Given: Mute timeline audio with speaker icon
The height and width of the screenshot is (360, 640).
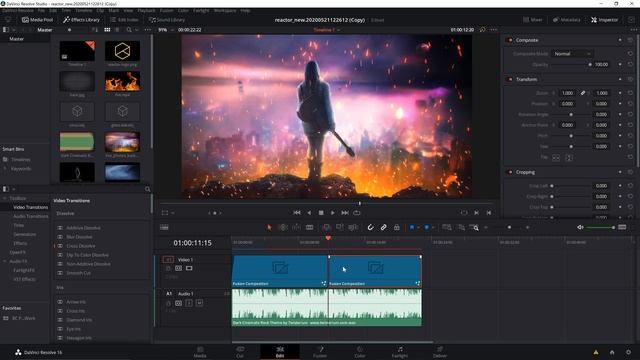Looking at the screenshot, I should pyautogui.click(x=580, y=227).
